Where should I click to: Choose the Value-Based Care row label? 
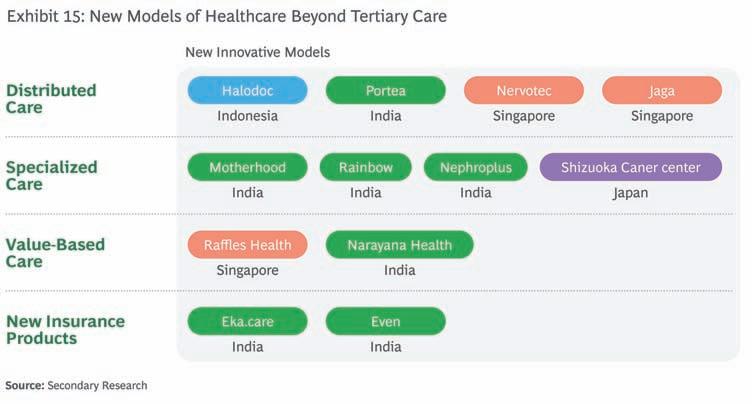click(x=55, y=252)
